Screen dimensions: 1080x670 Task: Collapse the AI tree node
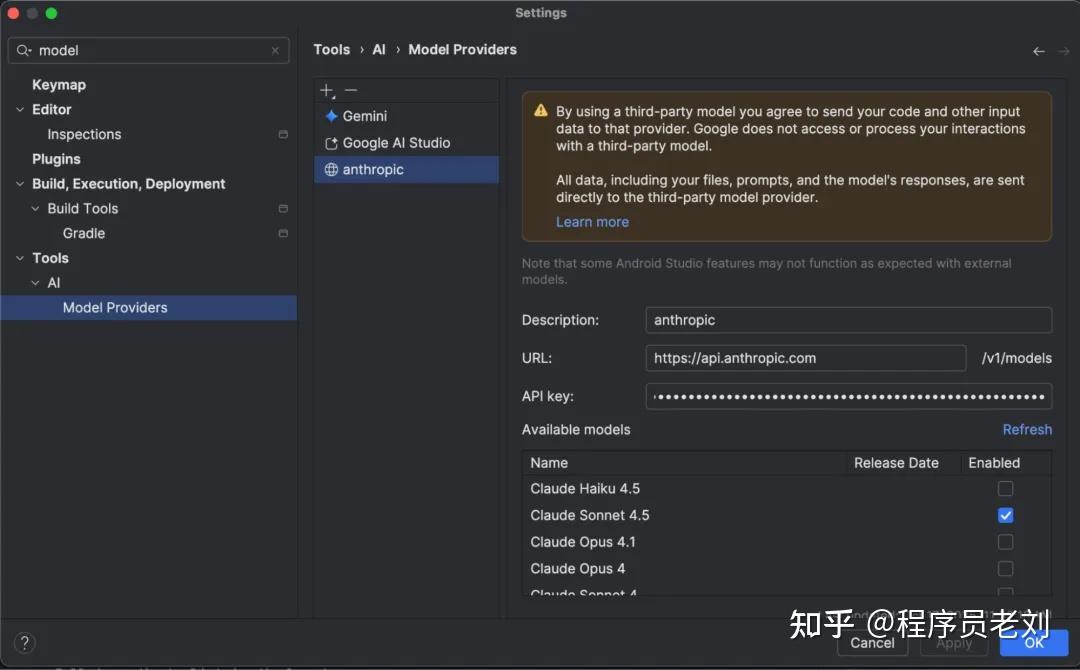[x=35, y=283]
